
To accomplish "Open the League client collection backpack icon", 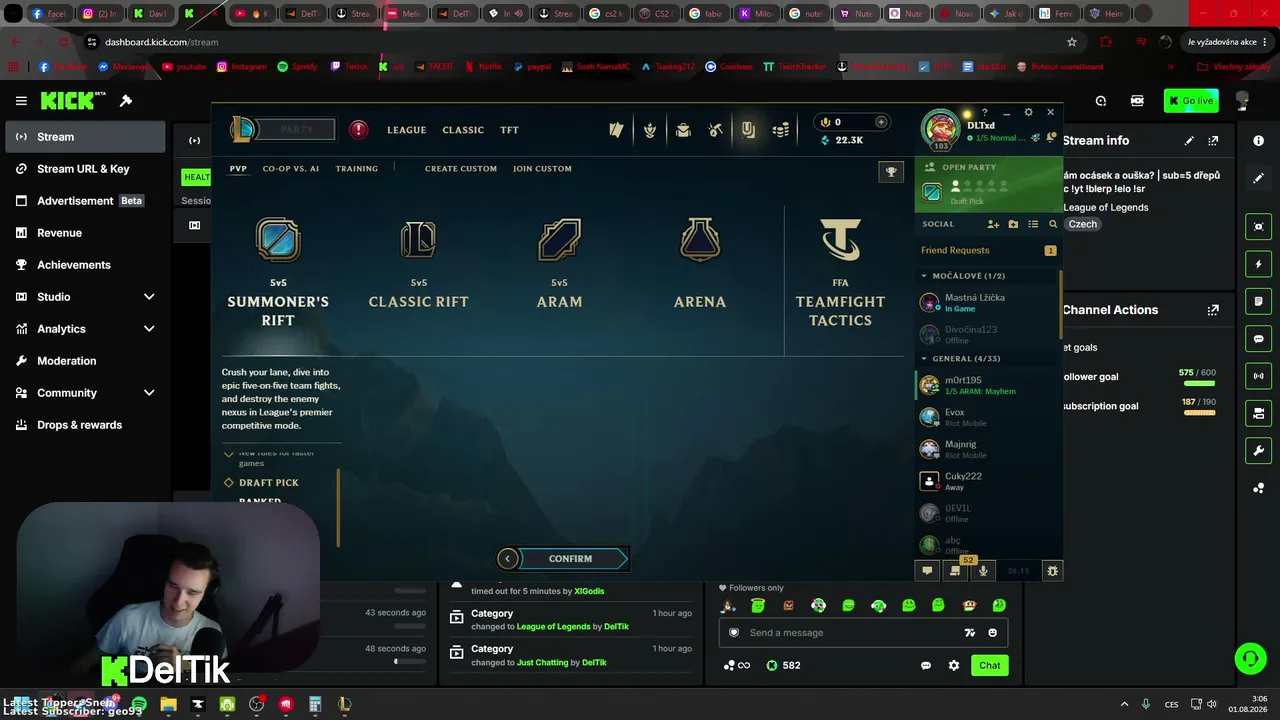I will click(683, 130).
